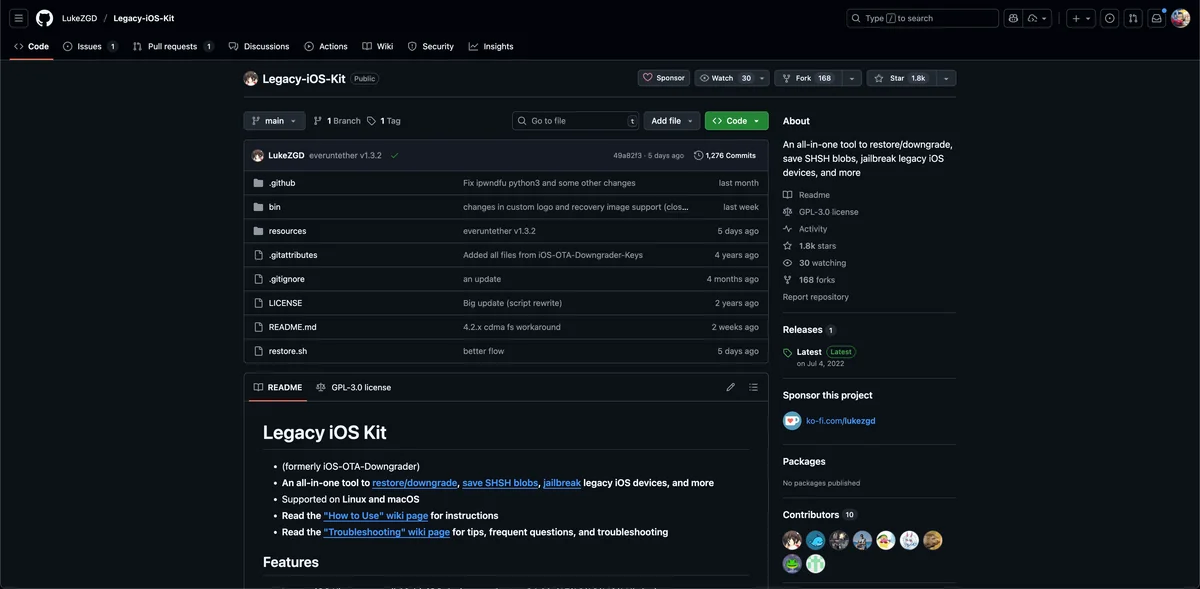
Task: Click the Sponsor button
Action: [x=664, y=78]
